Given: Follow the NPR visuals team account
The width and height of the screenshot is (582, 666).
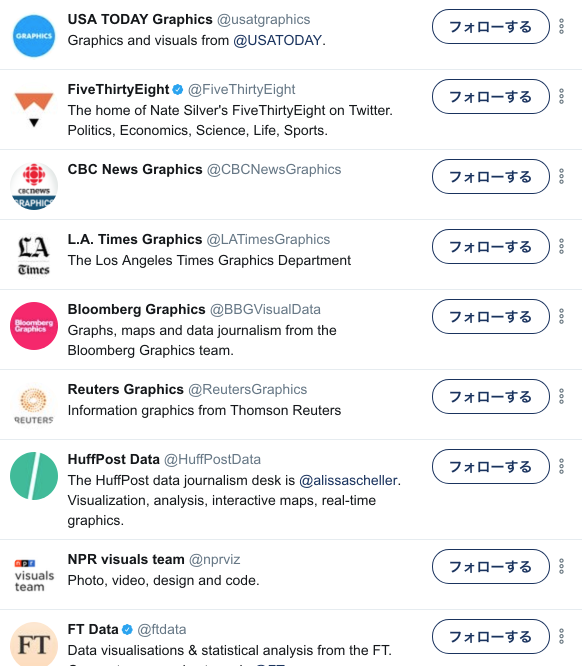Looking at the screenshot, I should pyautogui.click(x=491, y=567).
